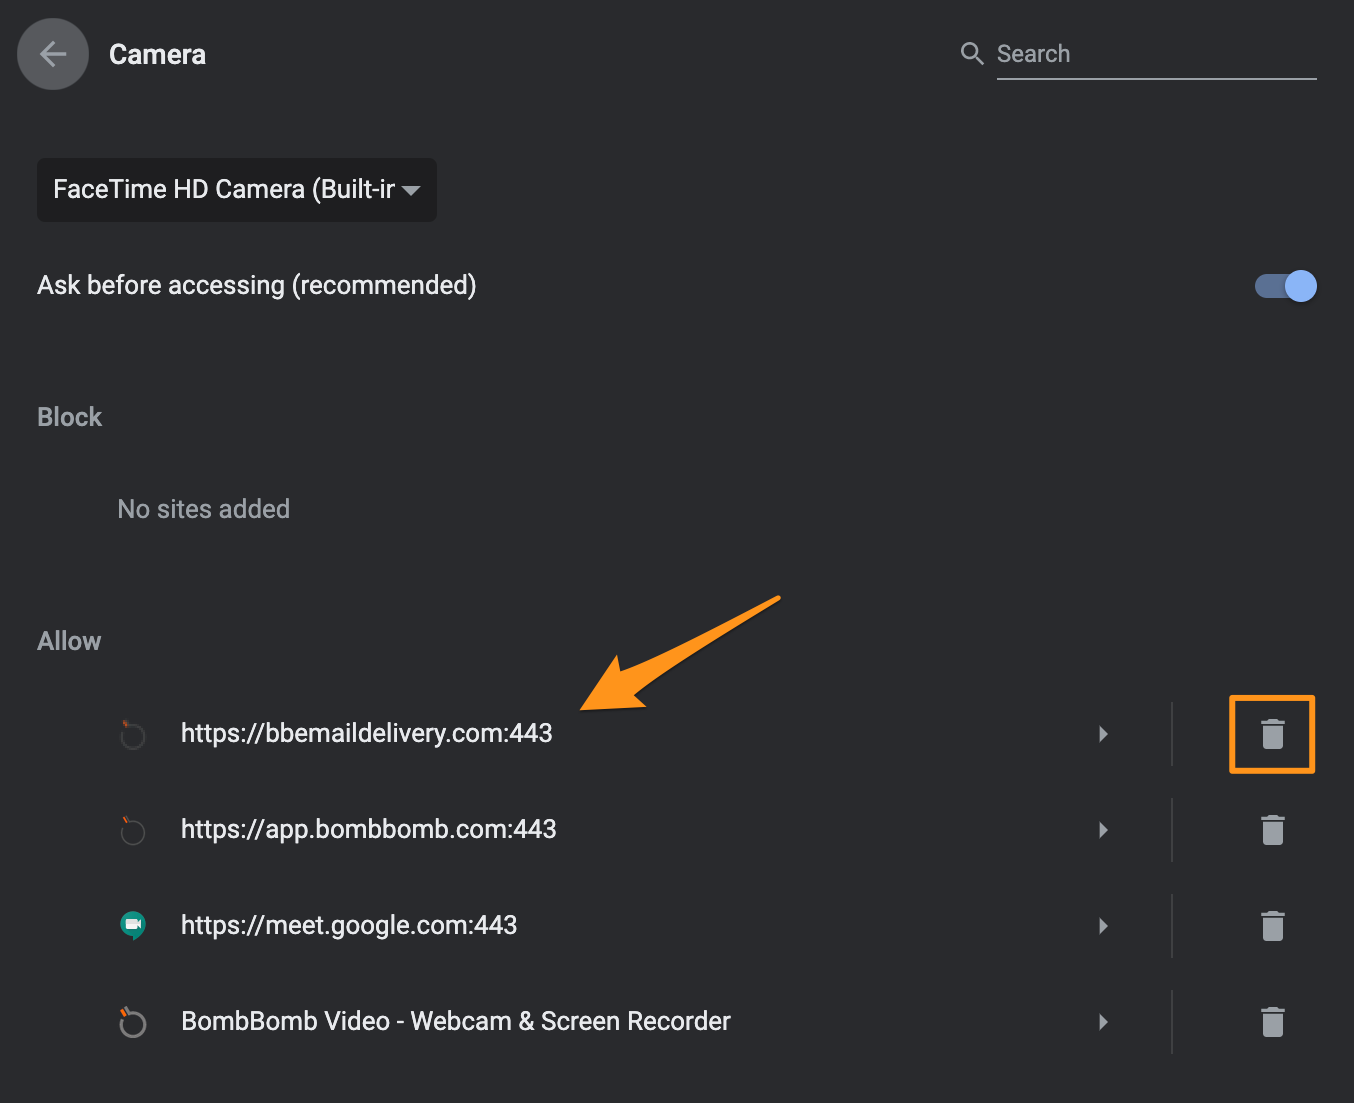Select https://app.bombbomb.com:443 entry
This screenshot has height=1103, width=1354.
368,829
